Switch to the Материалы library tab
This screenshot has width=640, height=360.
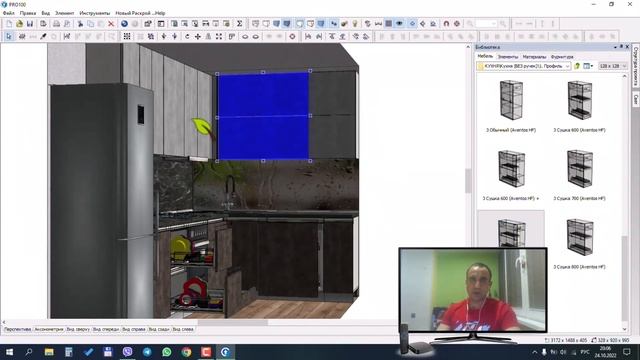point(534,57)
